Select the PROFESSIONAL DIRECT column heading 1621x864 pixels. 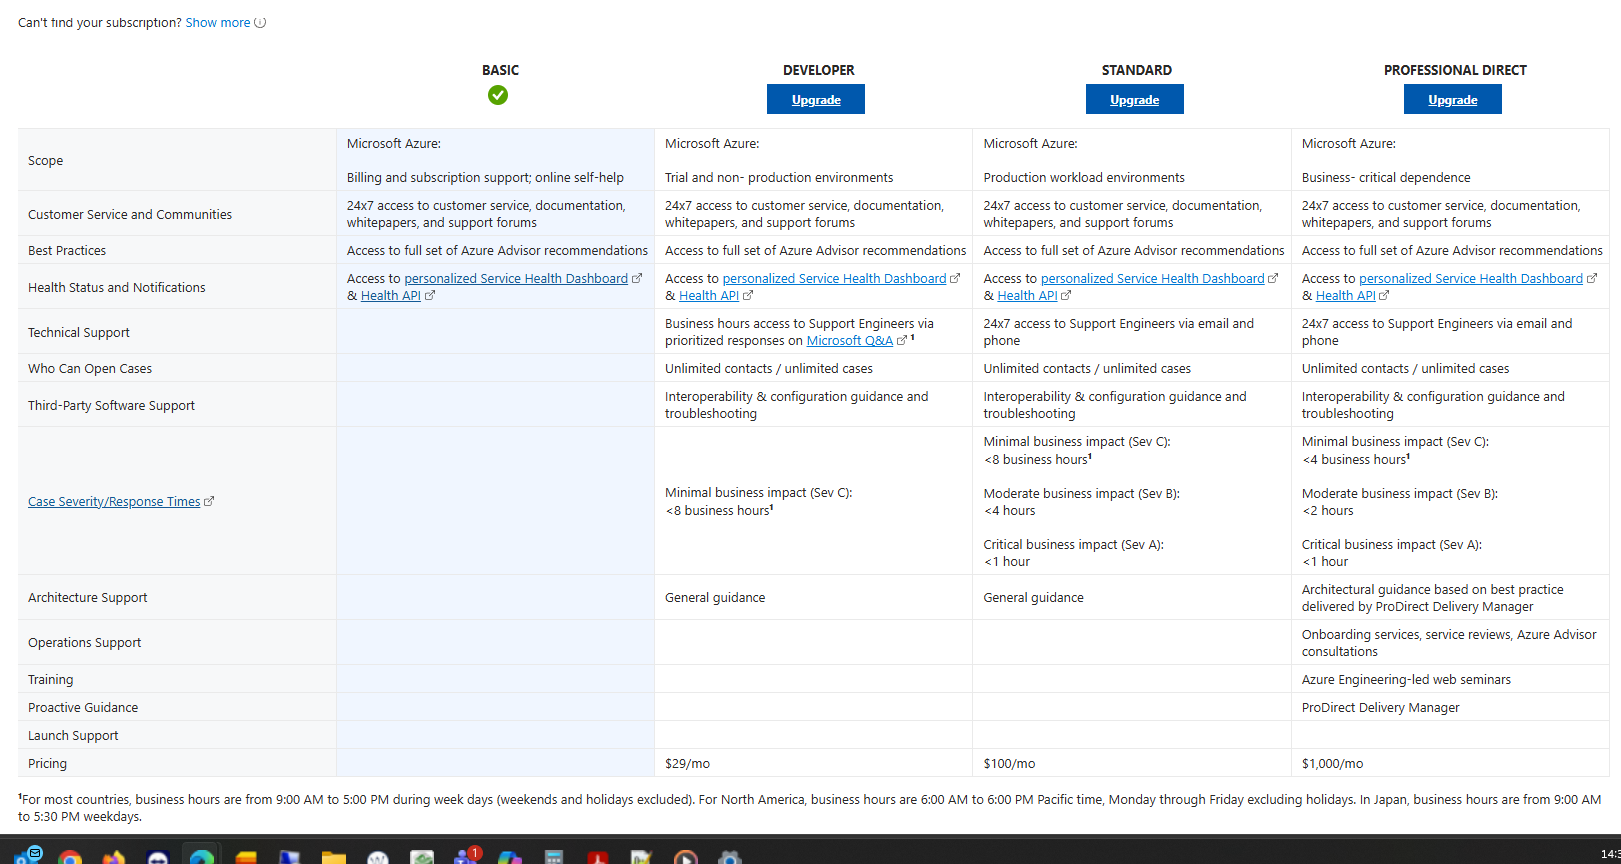(1455, 70)
